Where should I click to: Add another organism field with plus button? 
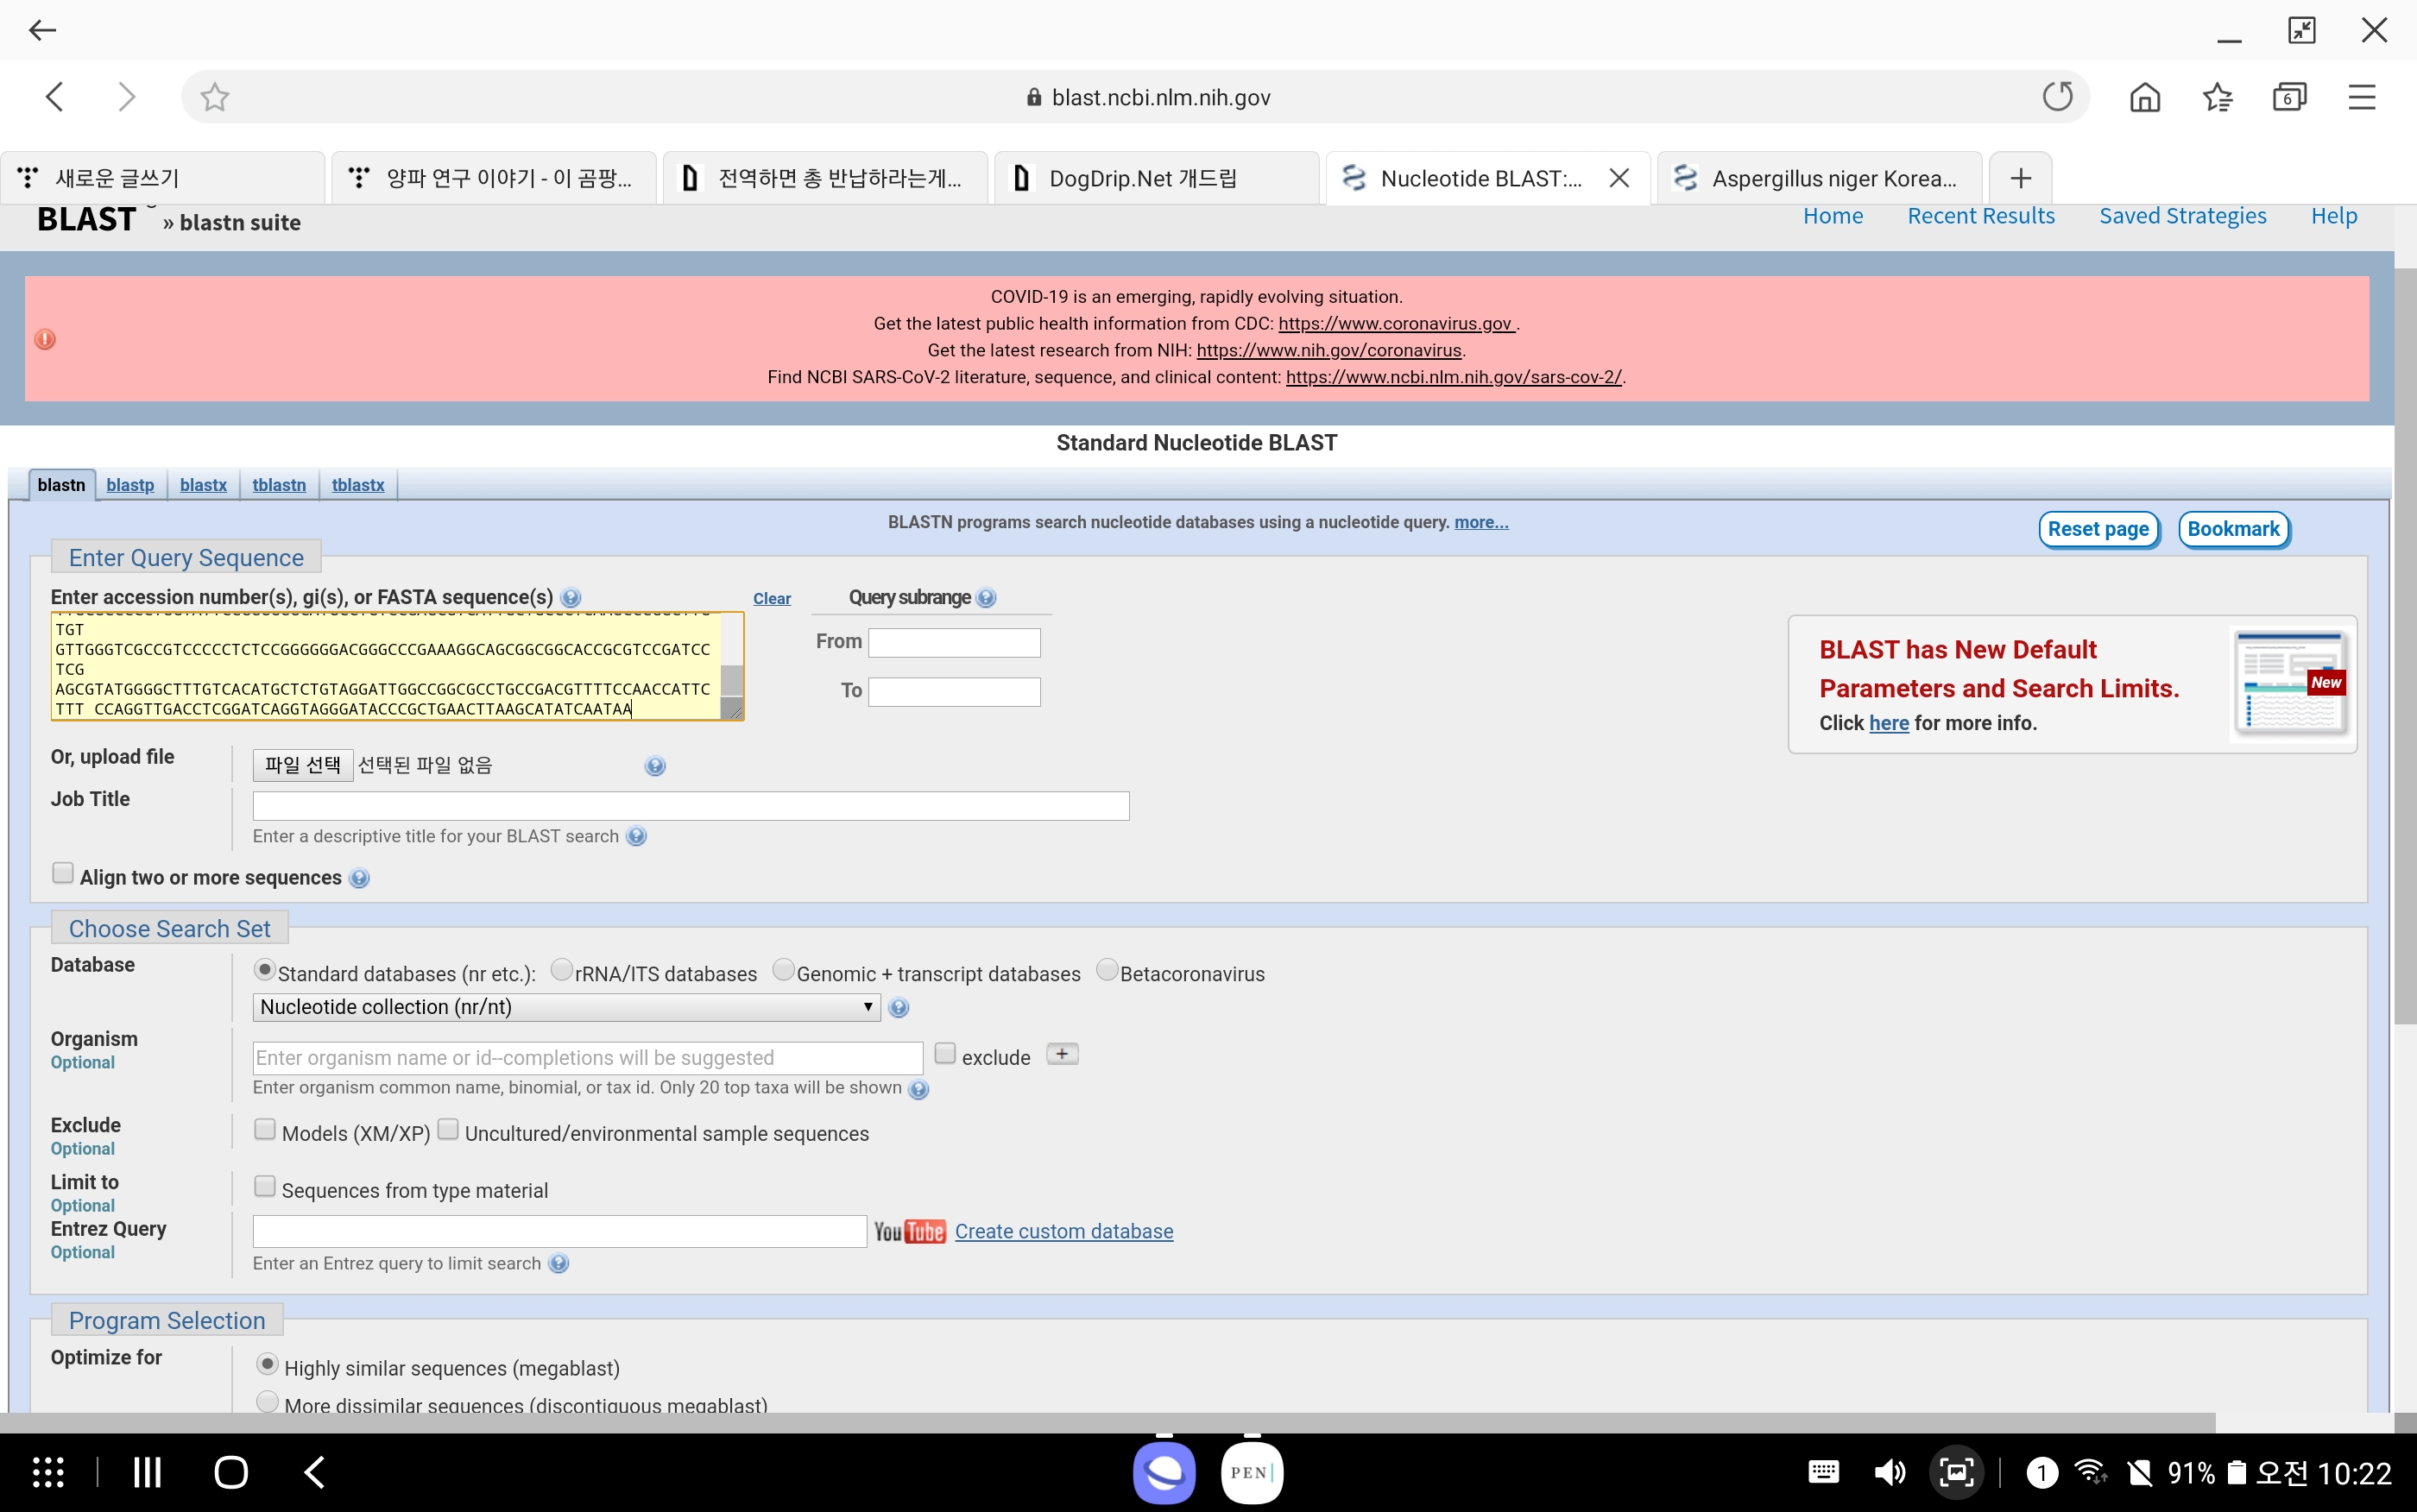tap(1062, 1054)
